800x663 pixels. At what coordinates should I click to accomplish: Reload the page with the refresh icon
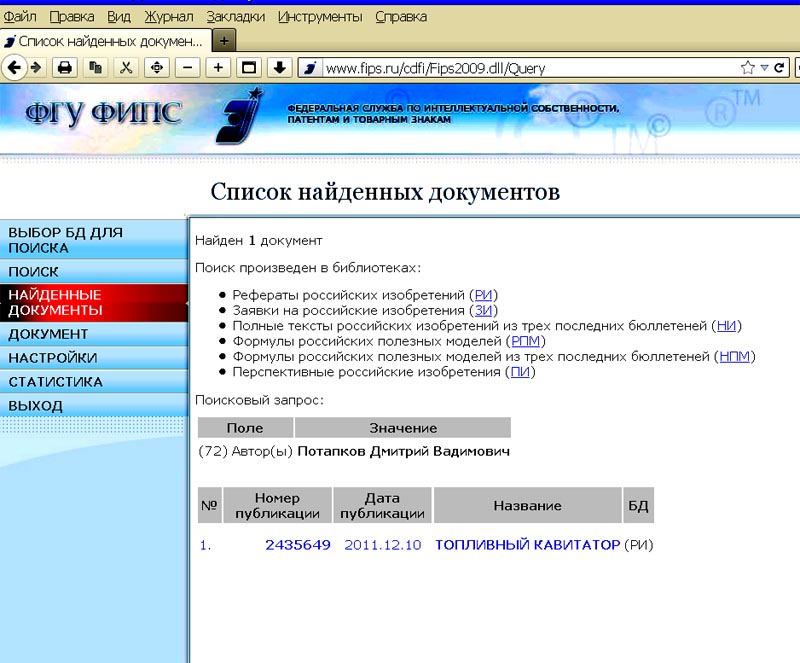click(779, 67)
